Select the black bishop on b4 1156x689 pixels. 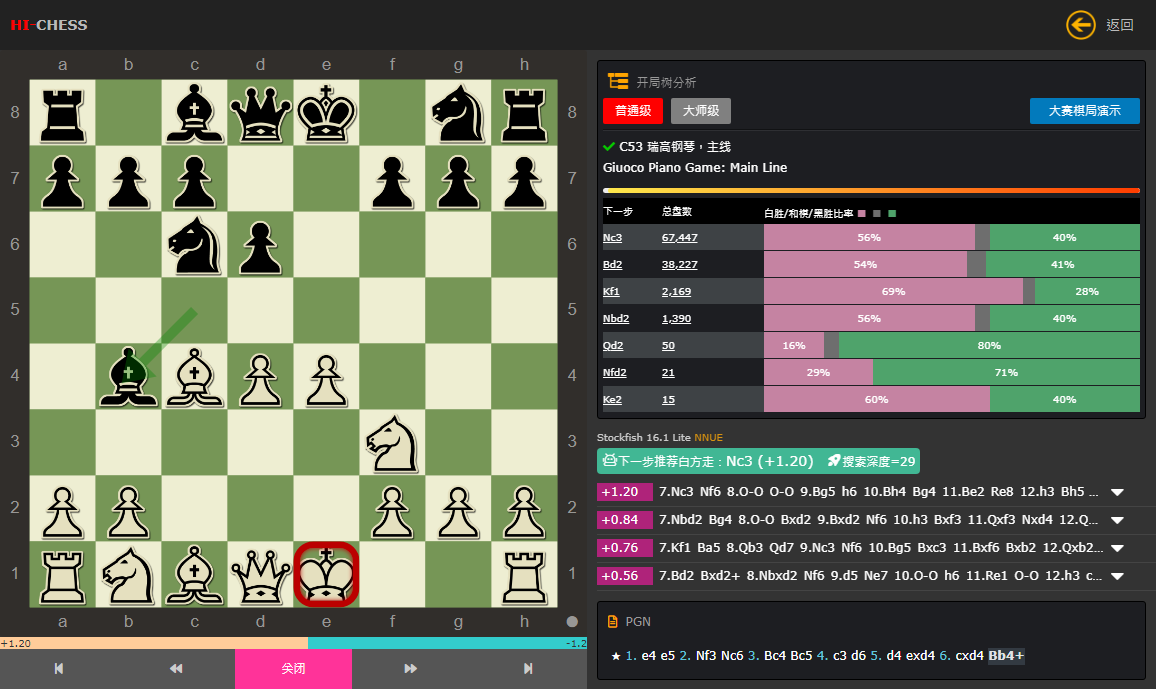coord(128,377)
